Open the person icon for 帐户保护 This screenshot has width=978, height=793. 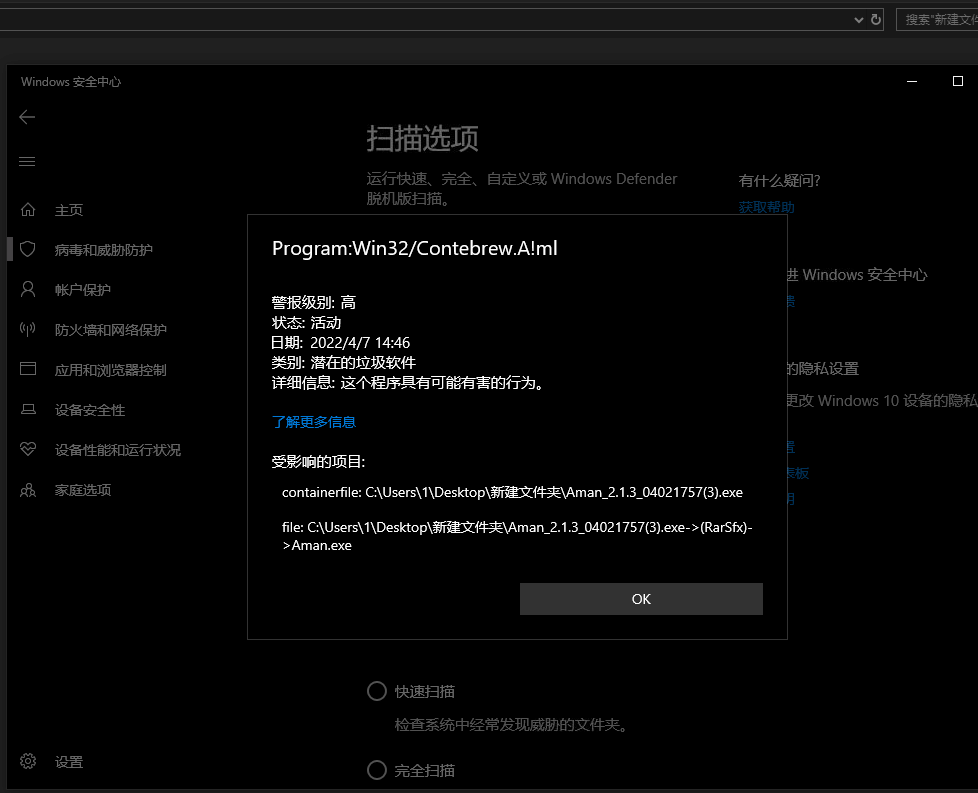coord(28,289)
